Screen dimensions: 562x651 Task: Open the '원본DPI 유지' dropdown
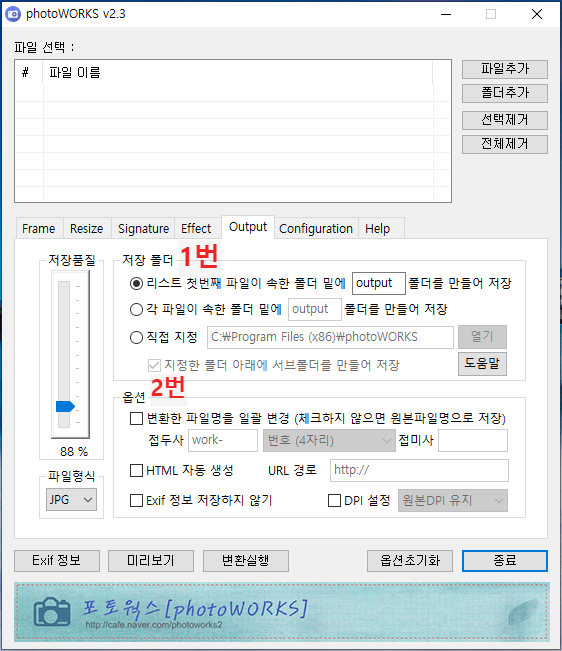pos(452,500)
